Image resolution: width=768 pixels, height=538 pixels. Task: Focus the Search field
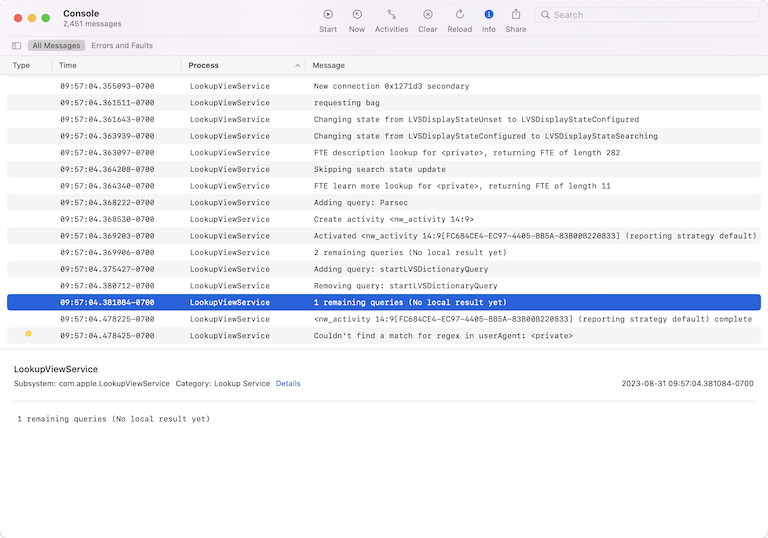(647, 15)
